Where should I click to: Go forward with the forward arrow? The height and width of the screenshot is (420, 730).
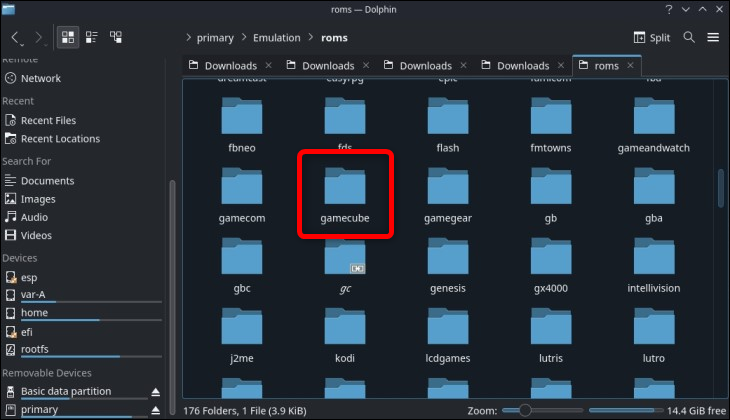[x=39, y=37]
